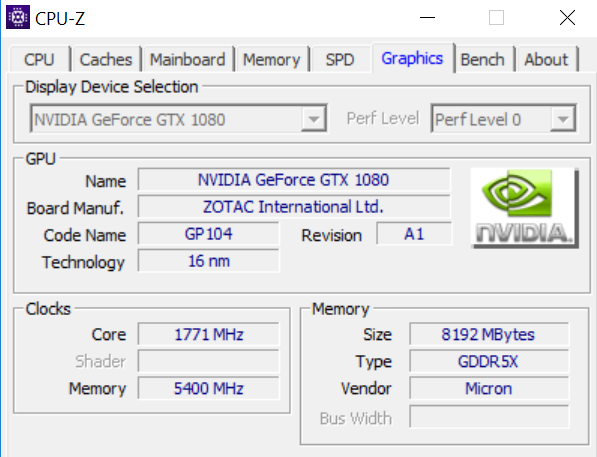This screenshot has width=597, height=457.
Task: Click the Perf Level label
Action: pos(383,118)
